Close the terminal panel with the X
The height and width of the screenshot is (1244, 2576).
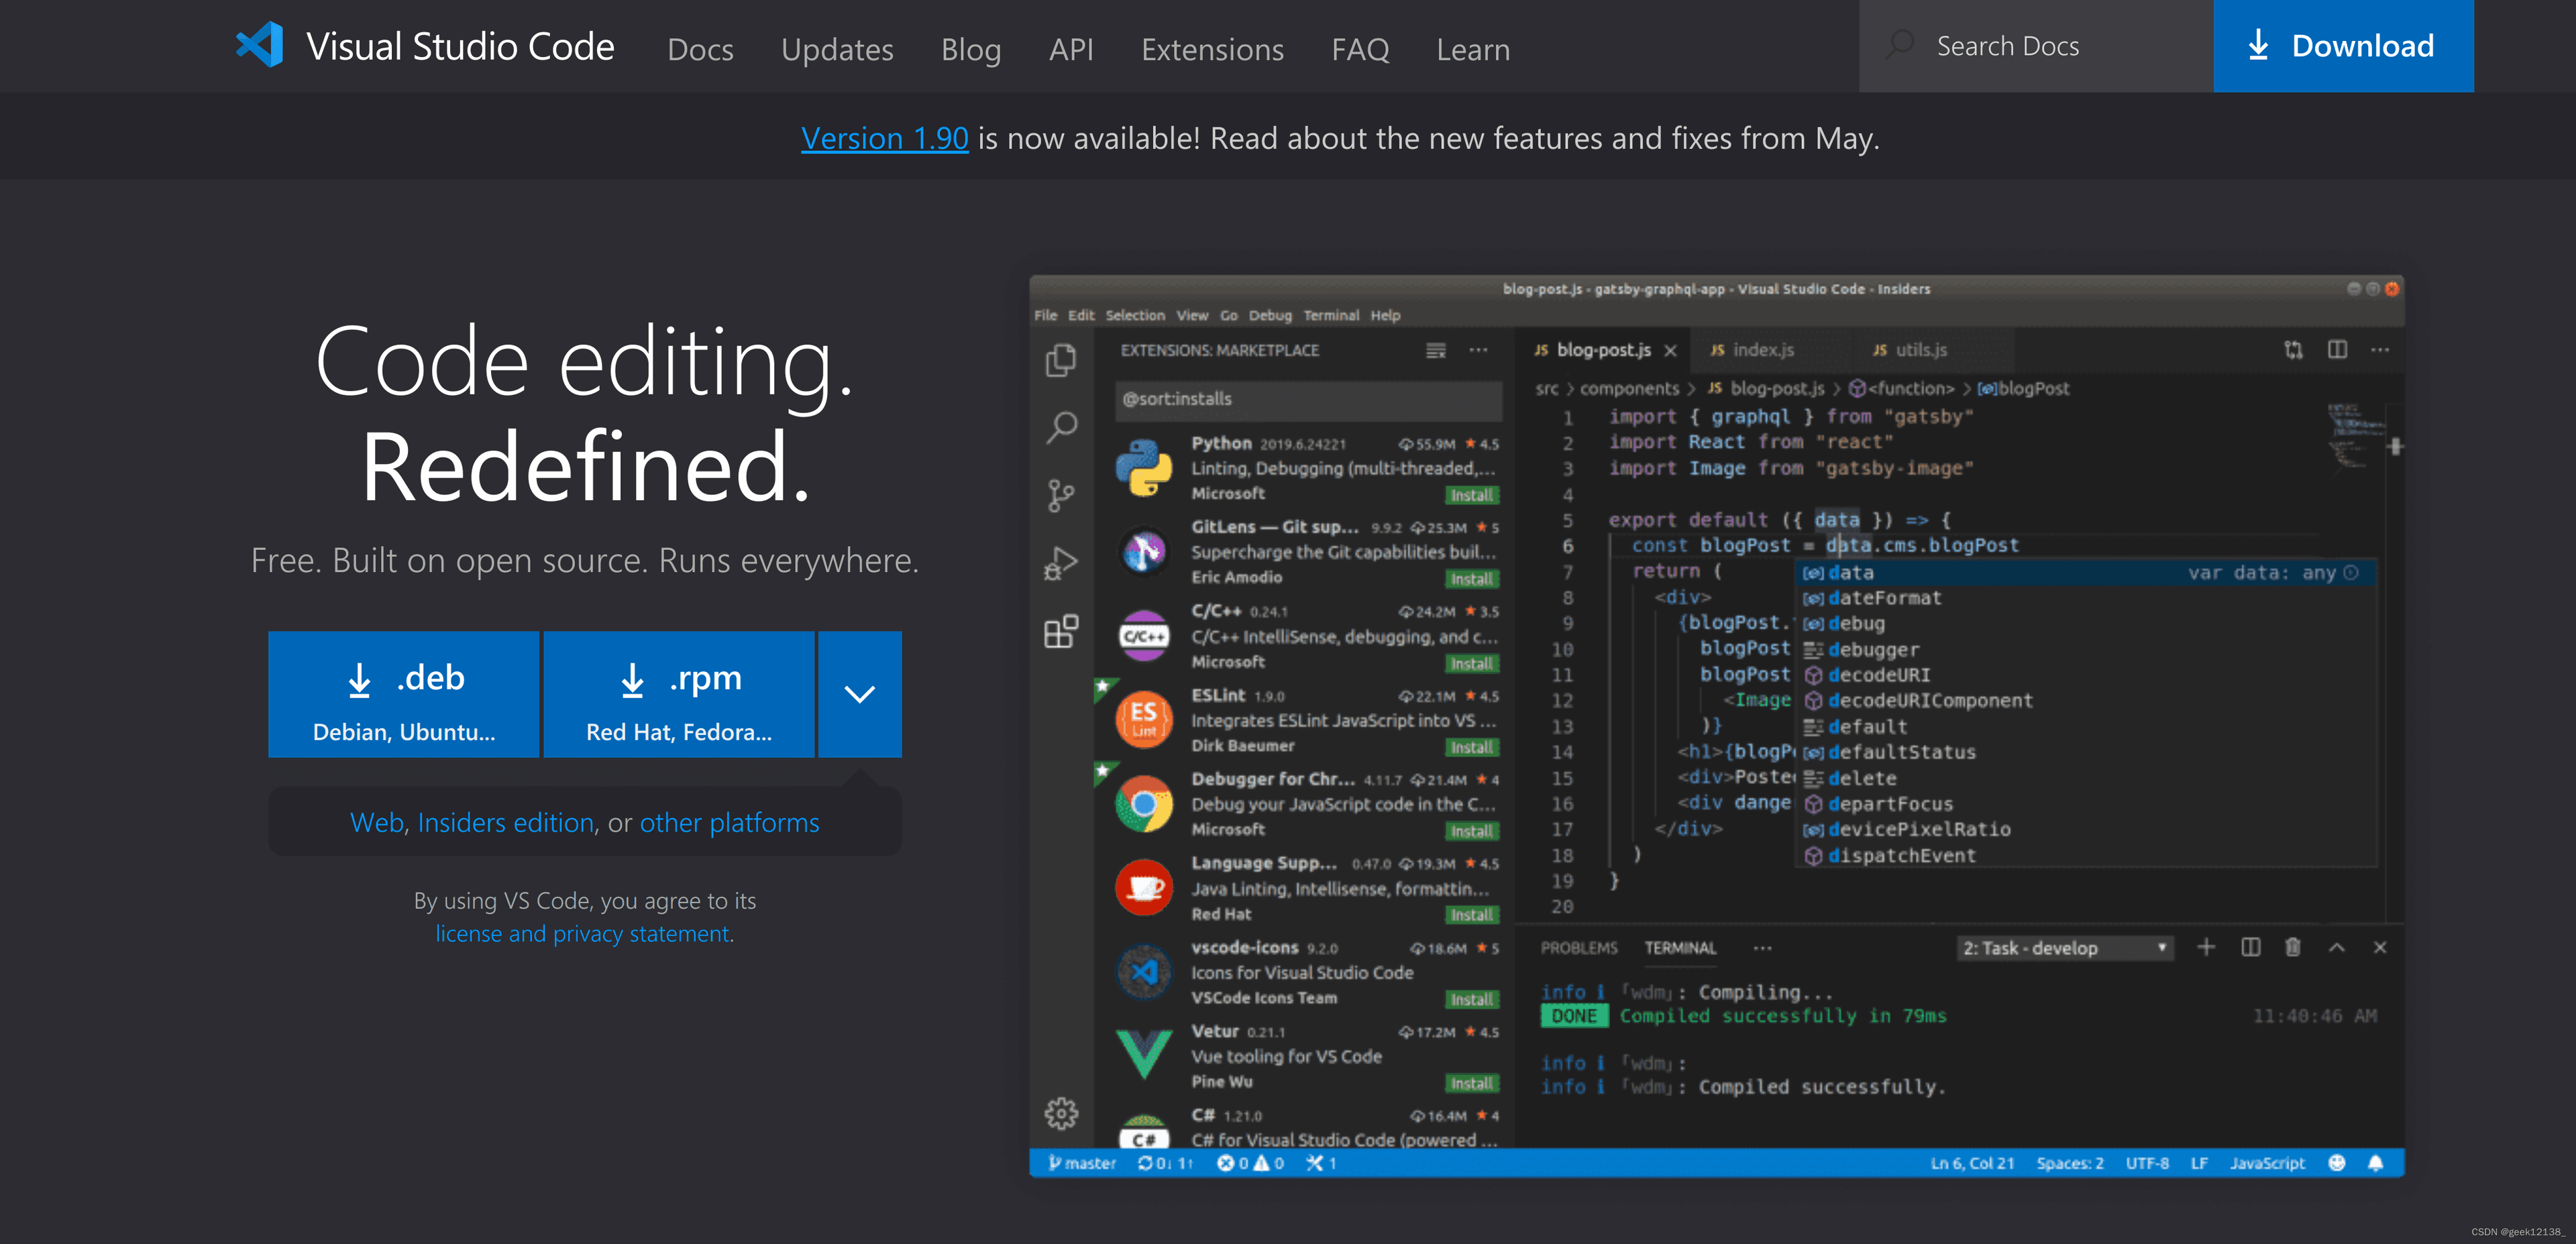[x=2380, y=947]
